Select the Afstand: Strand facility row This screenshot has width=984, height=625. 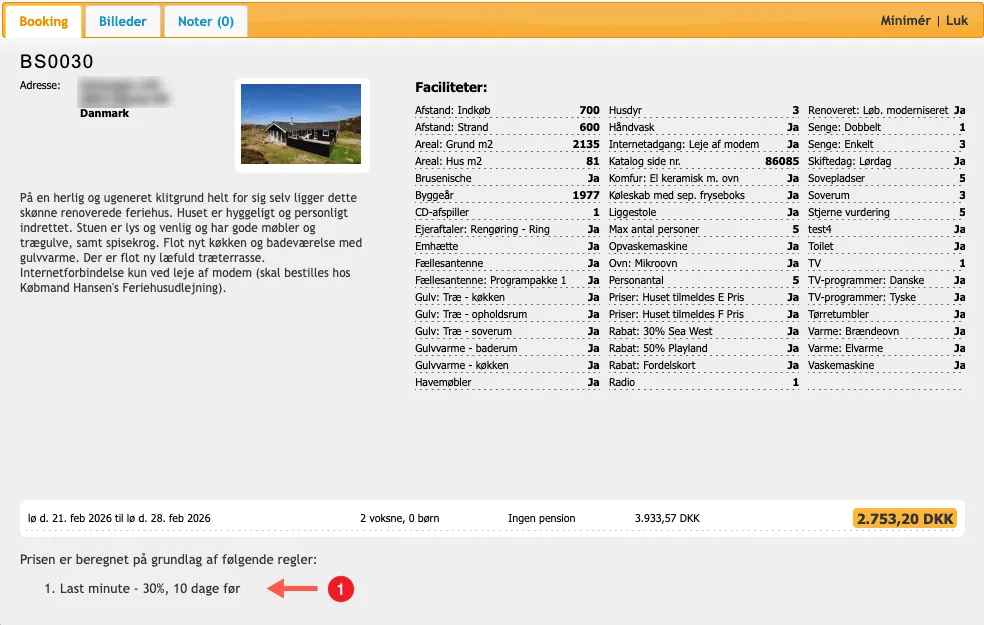(507, 127)
